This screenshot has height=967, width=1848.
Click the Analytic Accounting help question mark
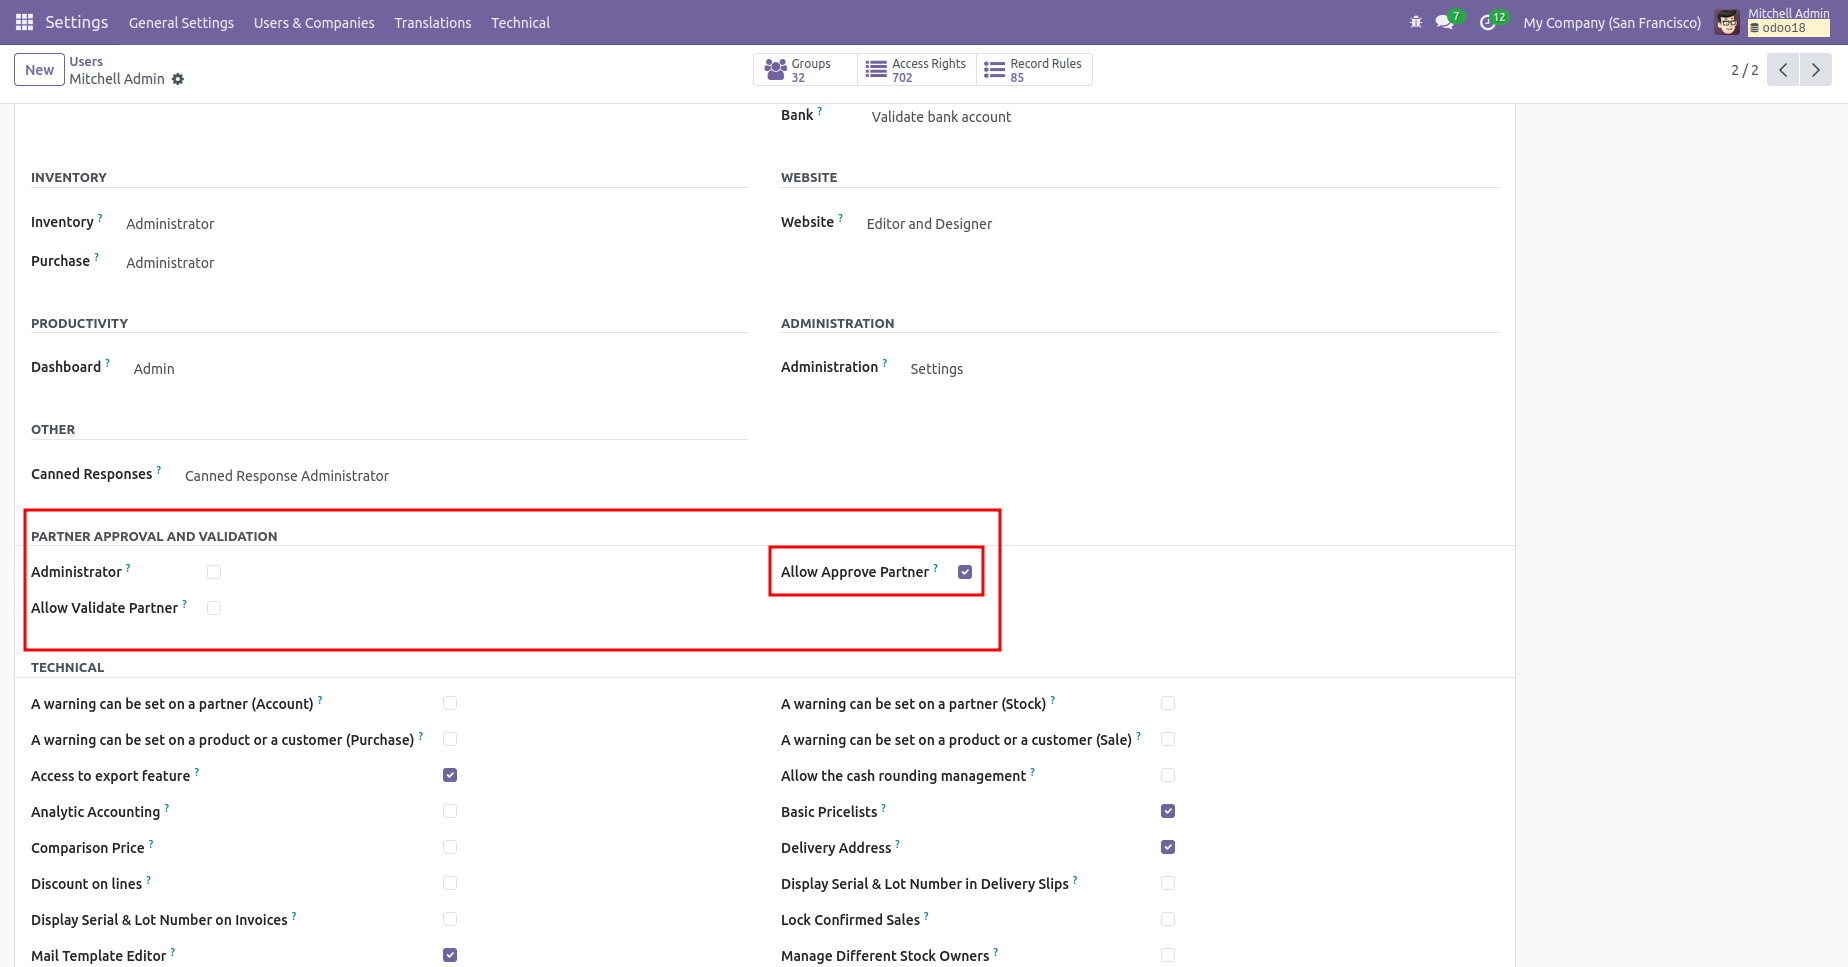(x=166, y=807)
